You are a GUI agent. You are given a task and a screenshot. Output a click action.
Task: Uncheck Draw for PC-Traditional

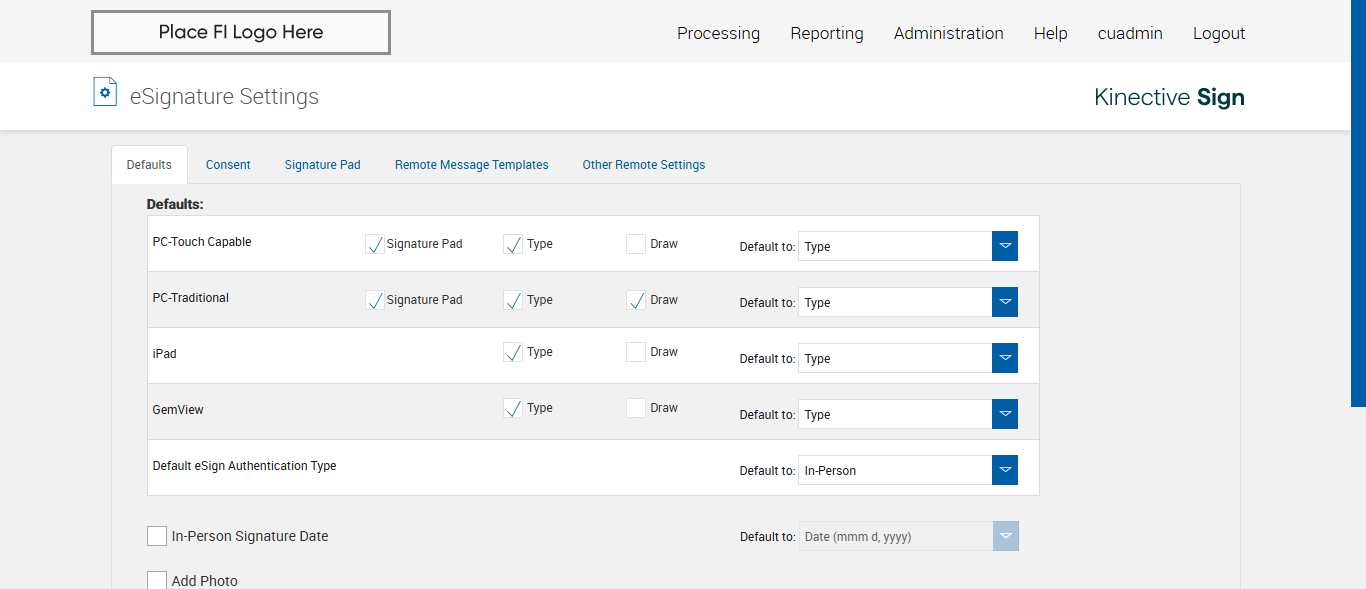point(636,300)
